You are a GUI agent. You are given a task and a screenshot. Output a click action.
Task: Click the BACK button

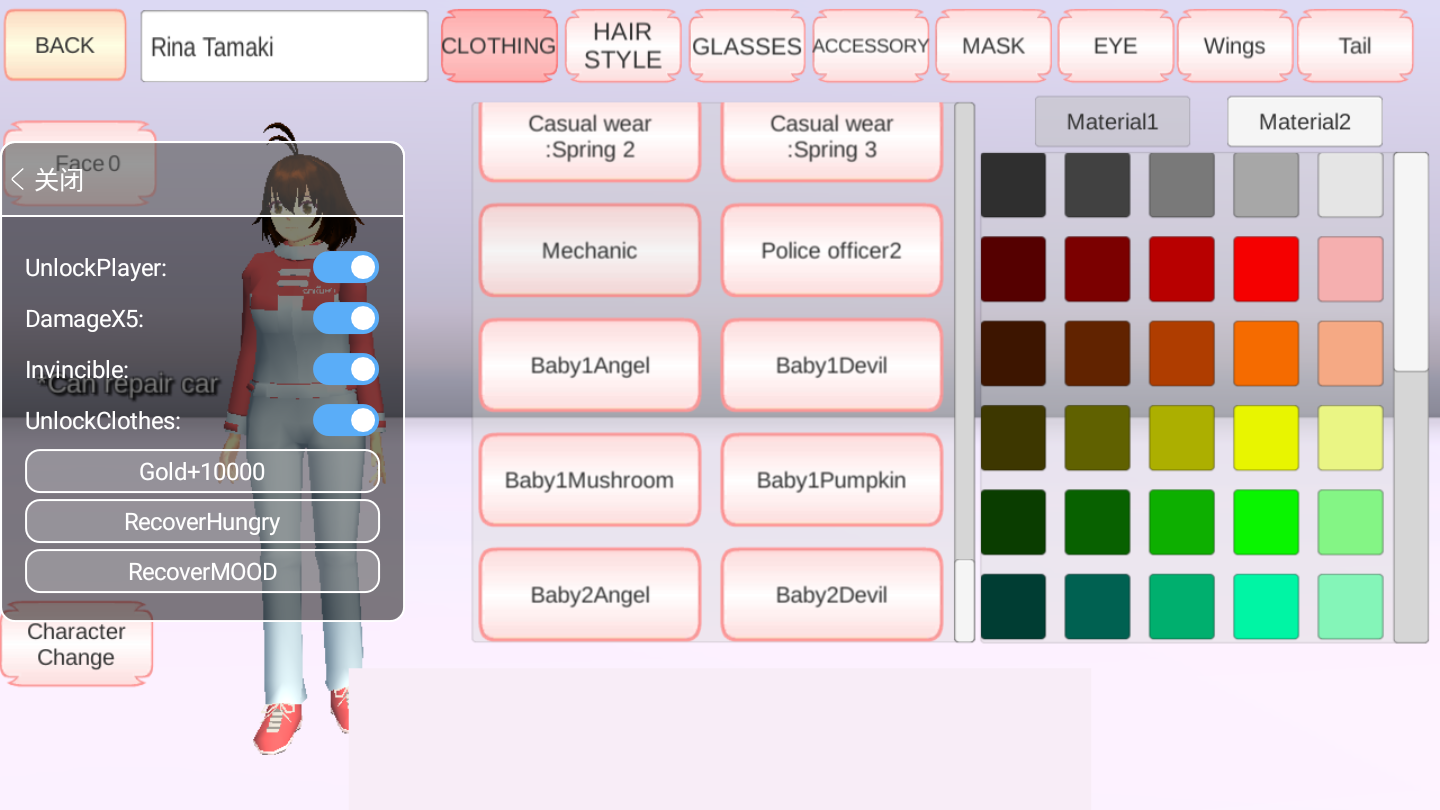(65, 45)
